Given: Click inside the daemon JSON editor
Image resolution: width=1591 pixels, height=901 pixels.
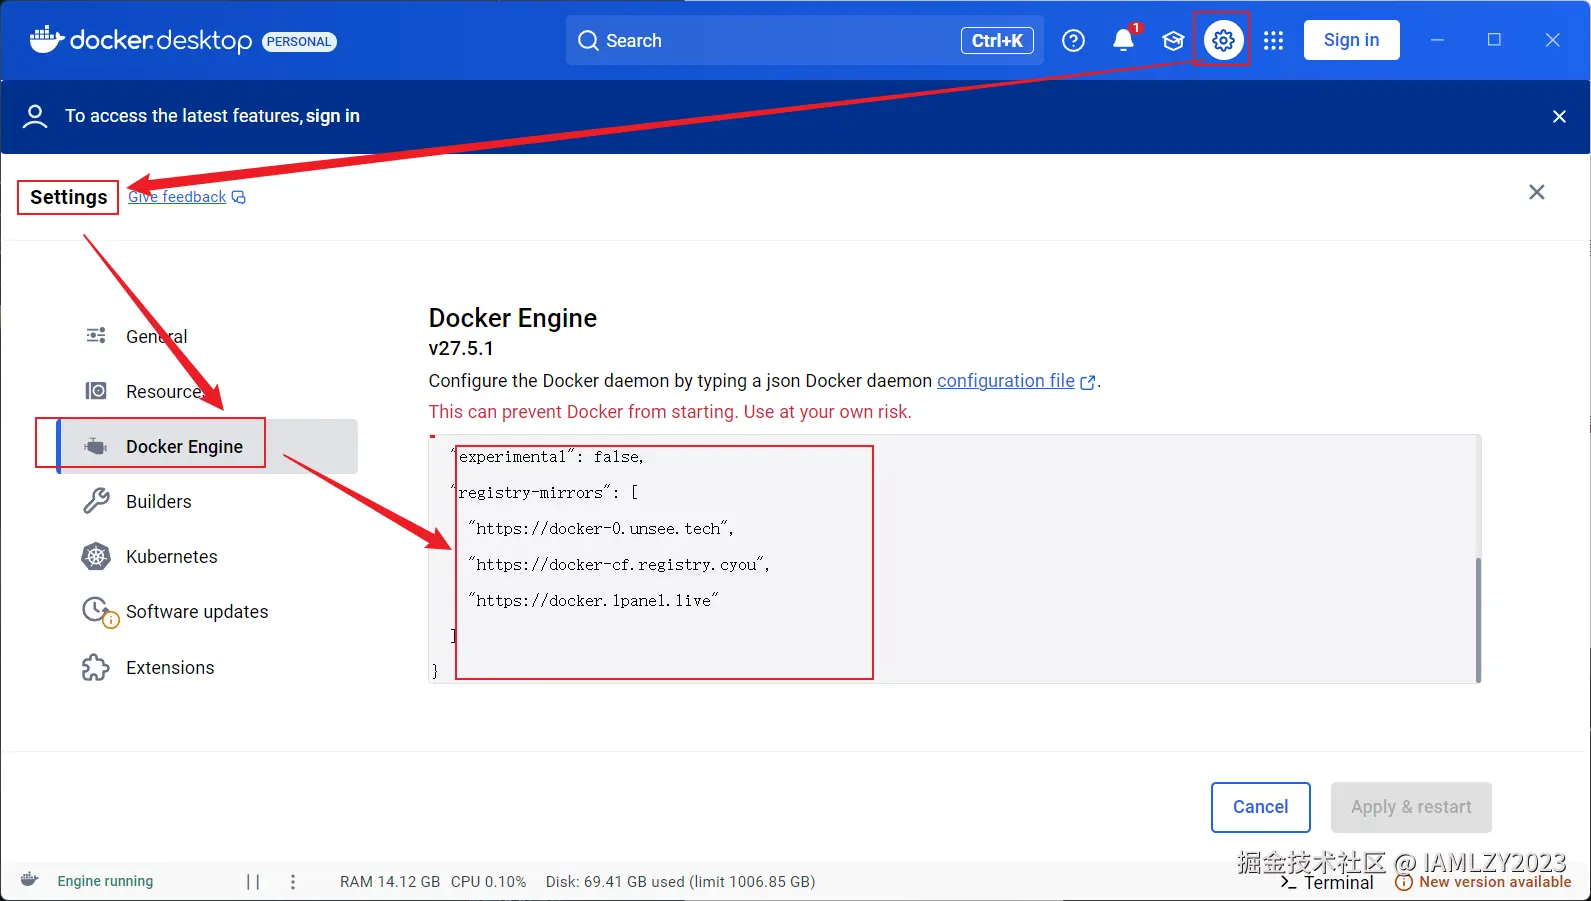Looking at the screenshot, I should pos(953,559).
